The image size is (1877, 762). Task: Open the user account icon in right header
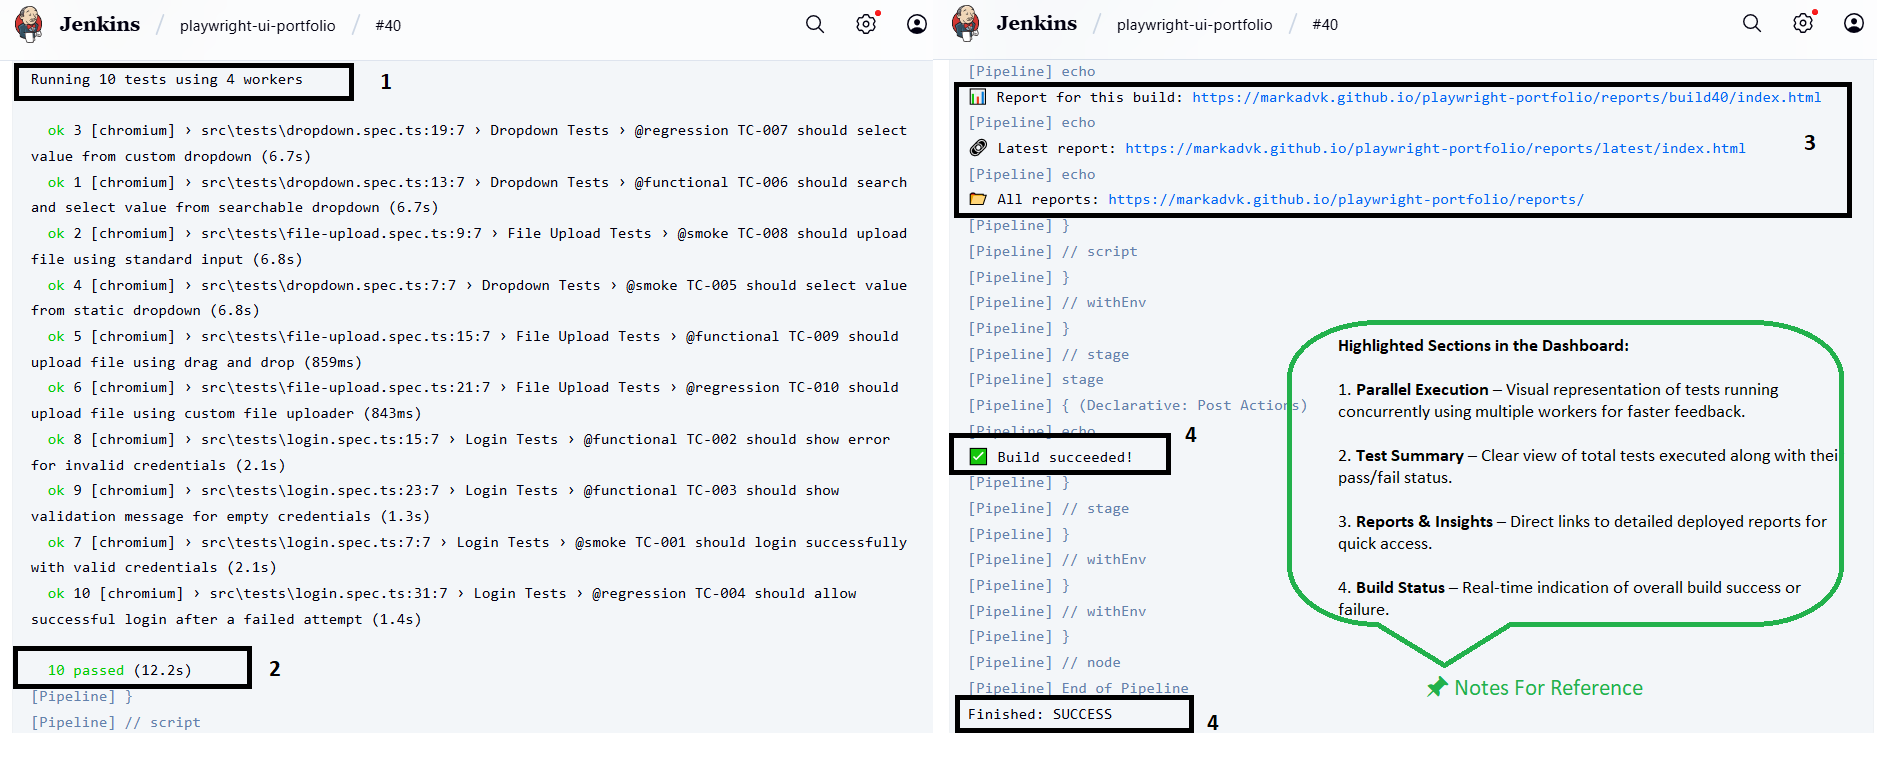(1854, 23)
